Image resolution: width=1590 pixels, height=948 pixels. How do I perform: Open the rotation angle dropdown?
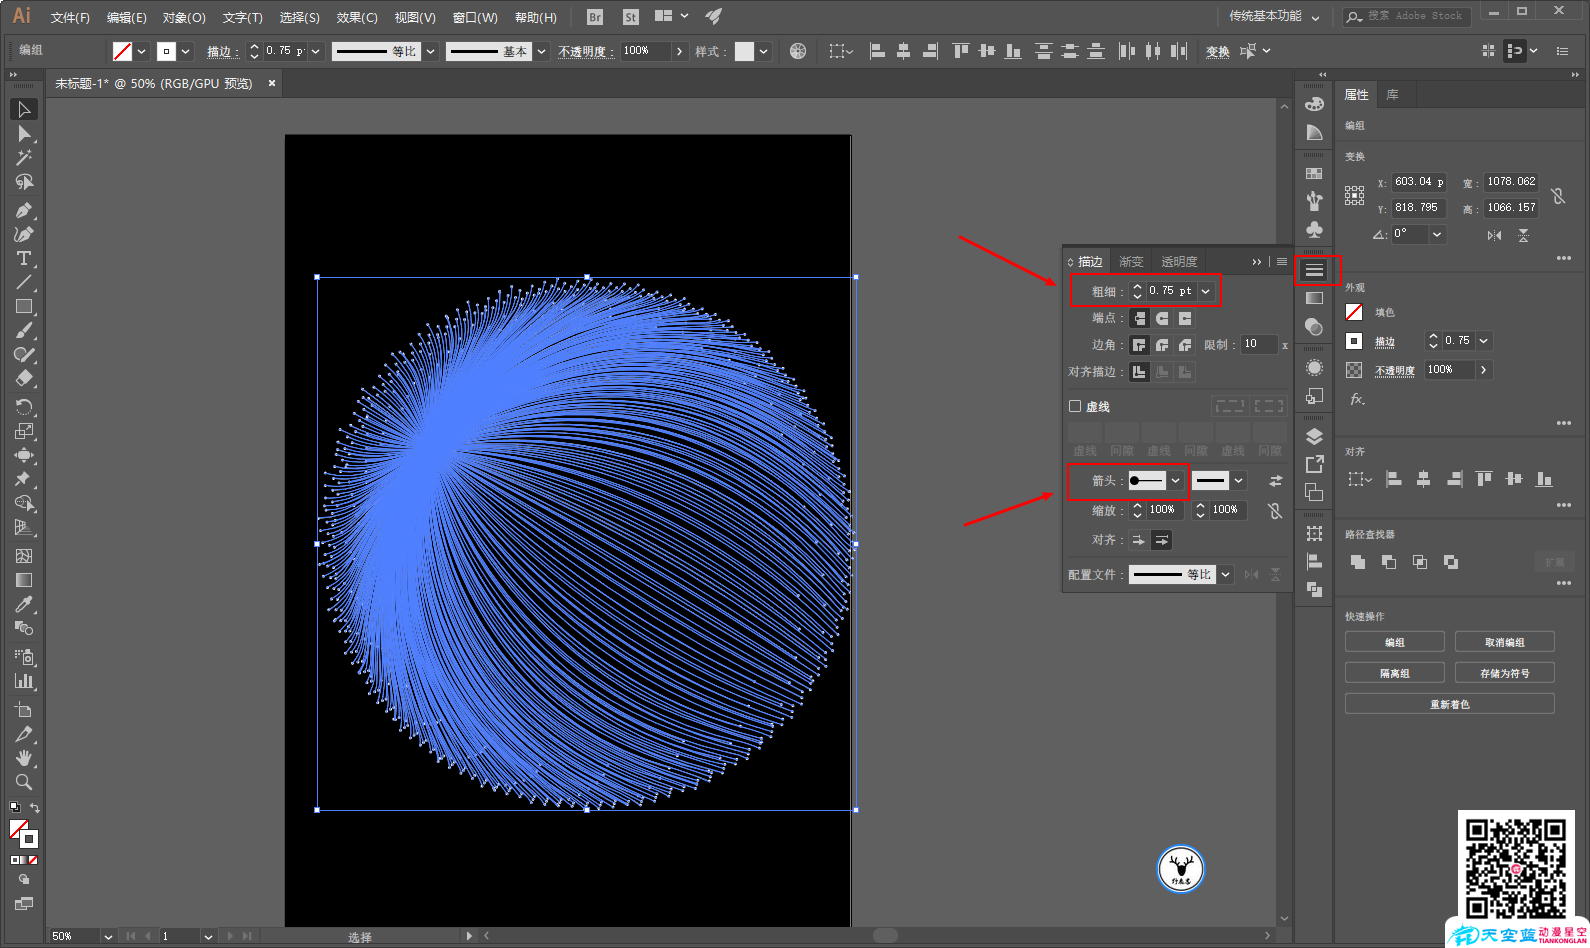pos(1437,235)
